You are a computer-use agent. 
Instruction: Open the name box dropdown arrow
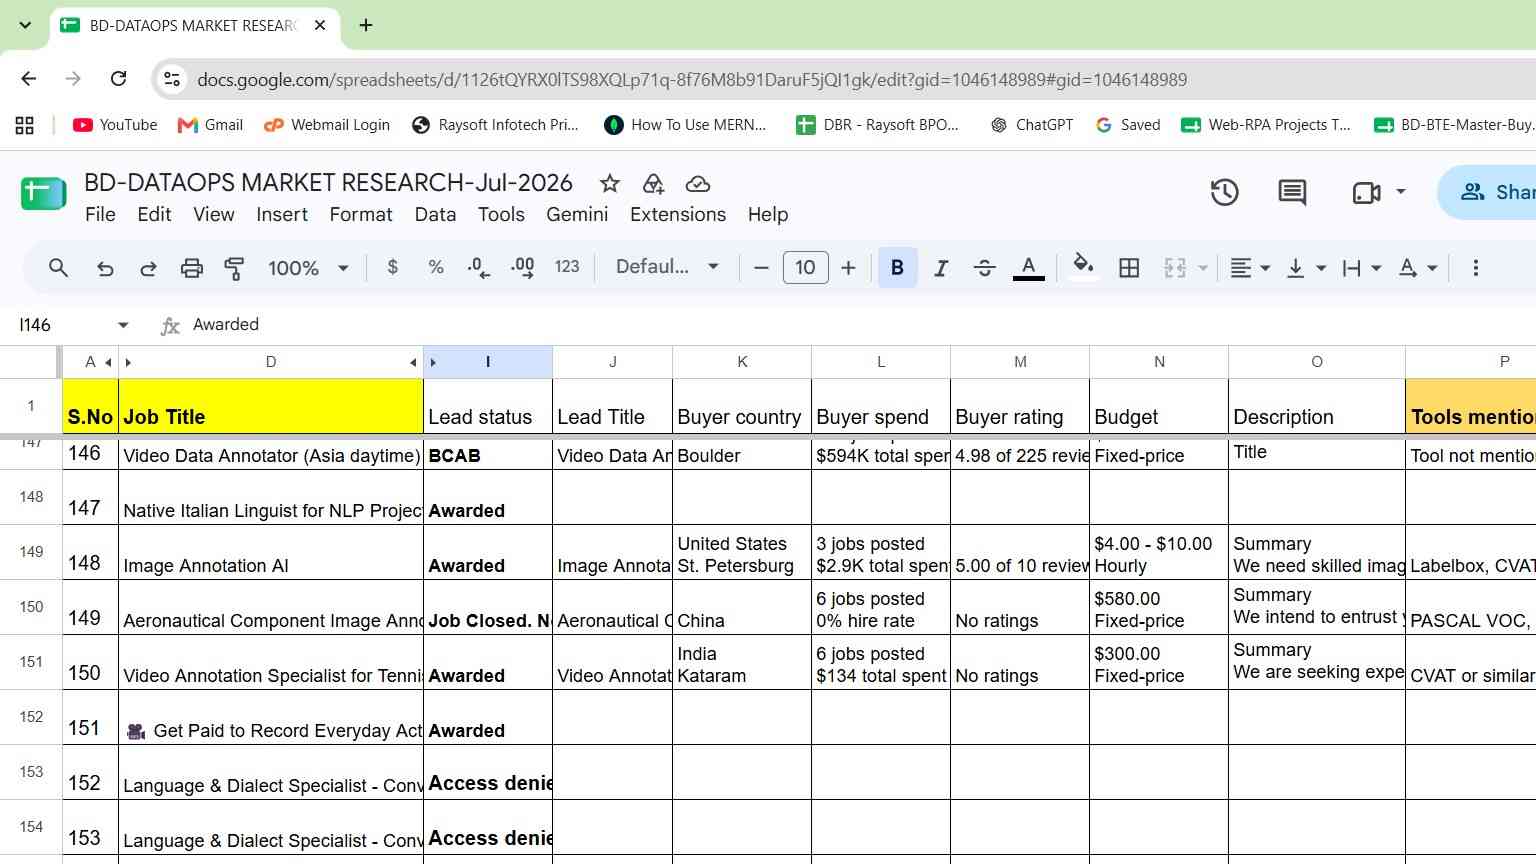(123, 325)
